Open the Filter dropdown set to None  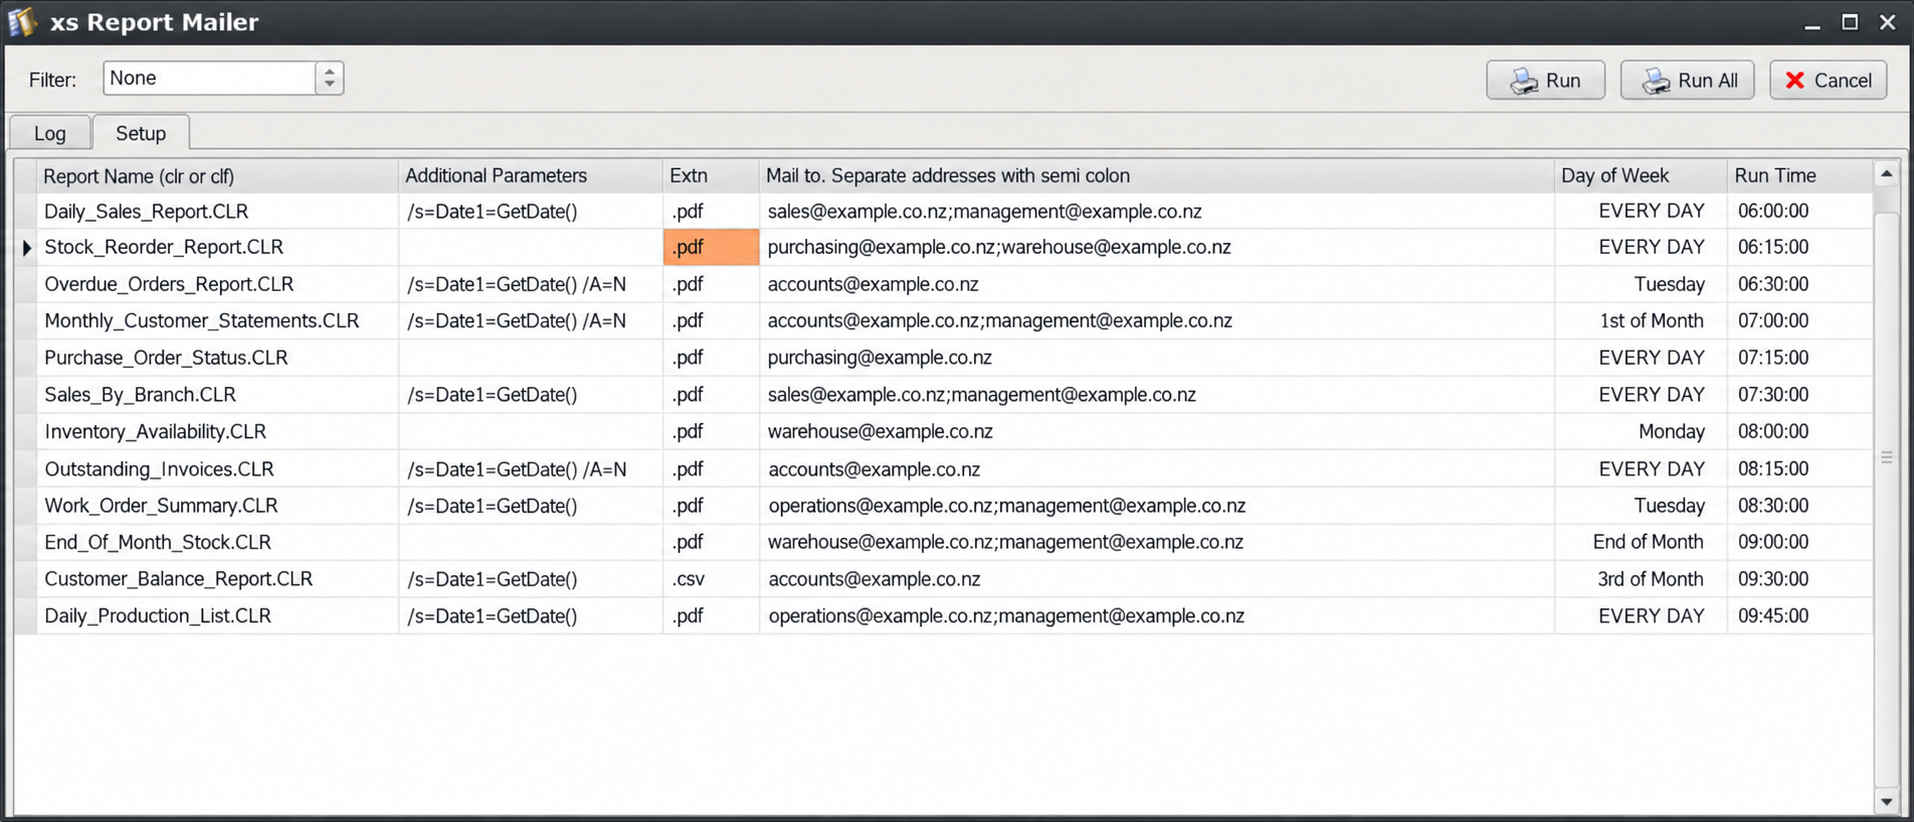tap(223, 78)
